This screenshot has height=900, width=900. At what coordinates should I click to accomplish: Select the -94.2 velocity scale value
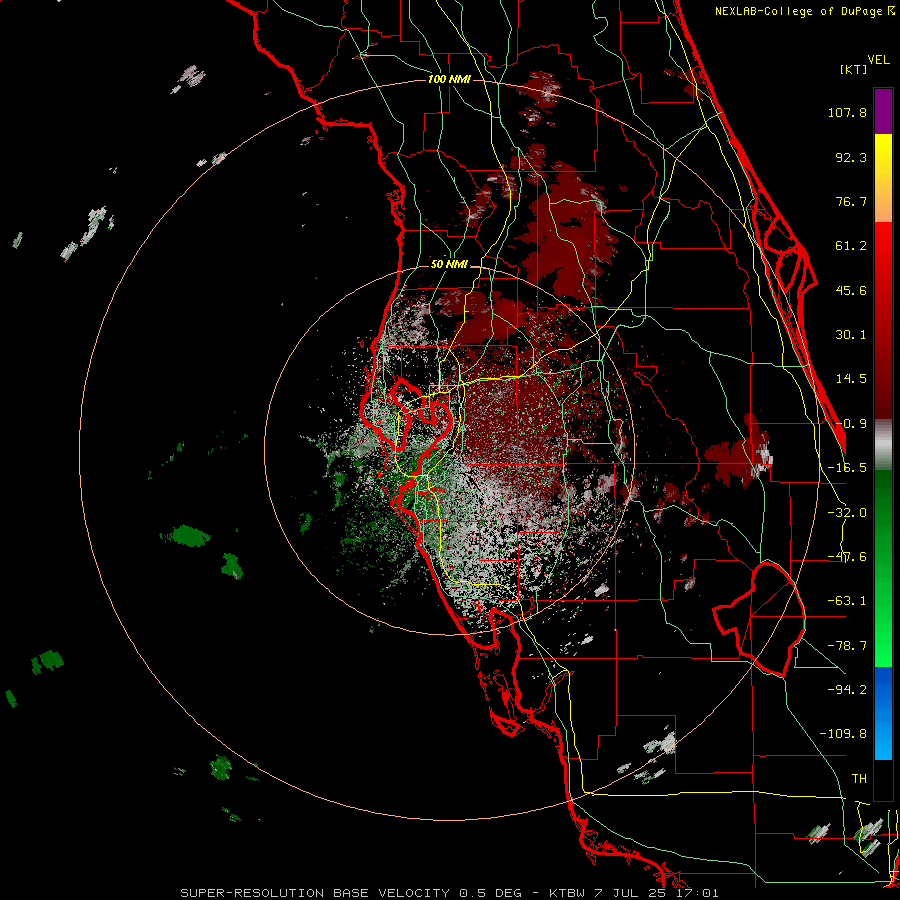click(x=847, y=690)
